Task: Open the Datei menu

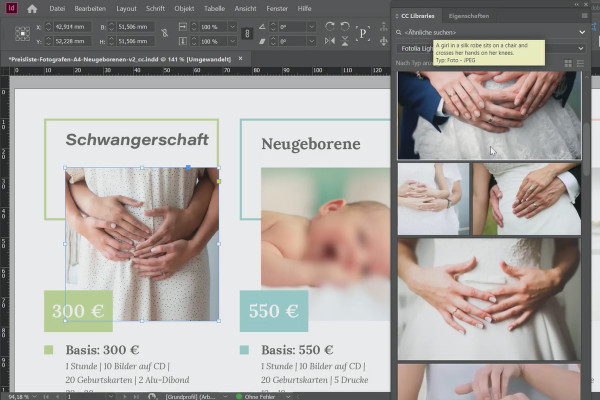Action: click(57, 8)
